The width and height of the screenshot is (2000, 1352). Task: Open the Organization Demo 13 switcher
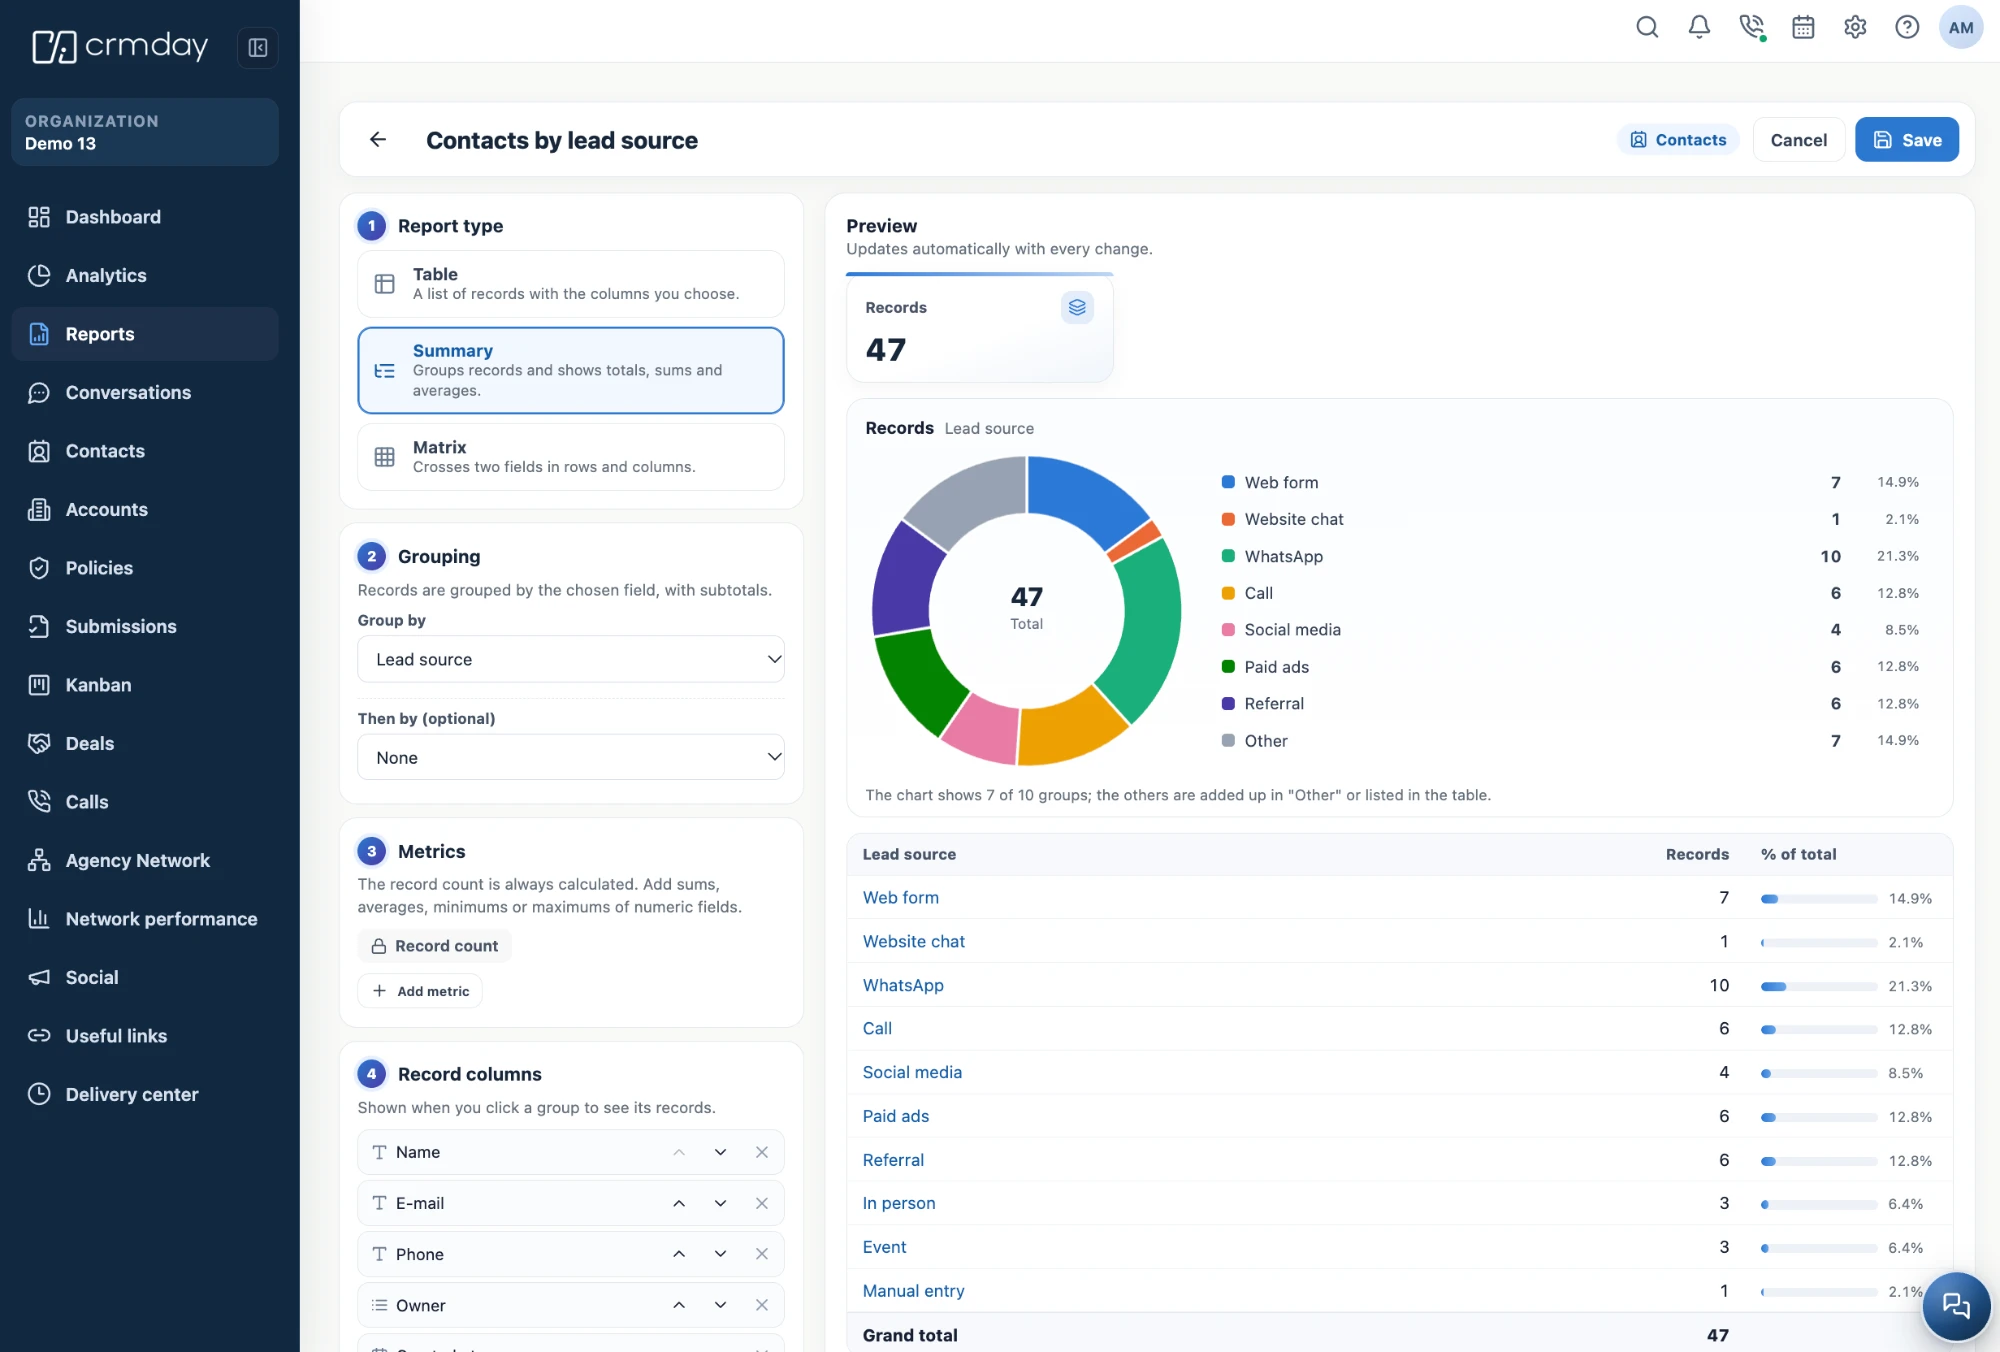[145, 132]
